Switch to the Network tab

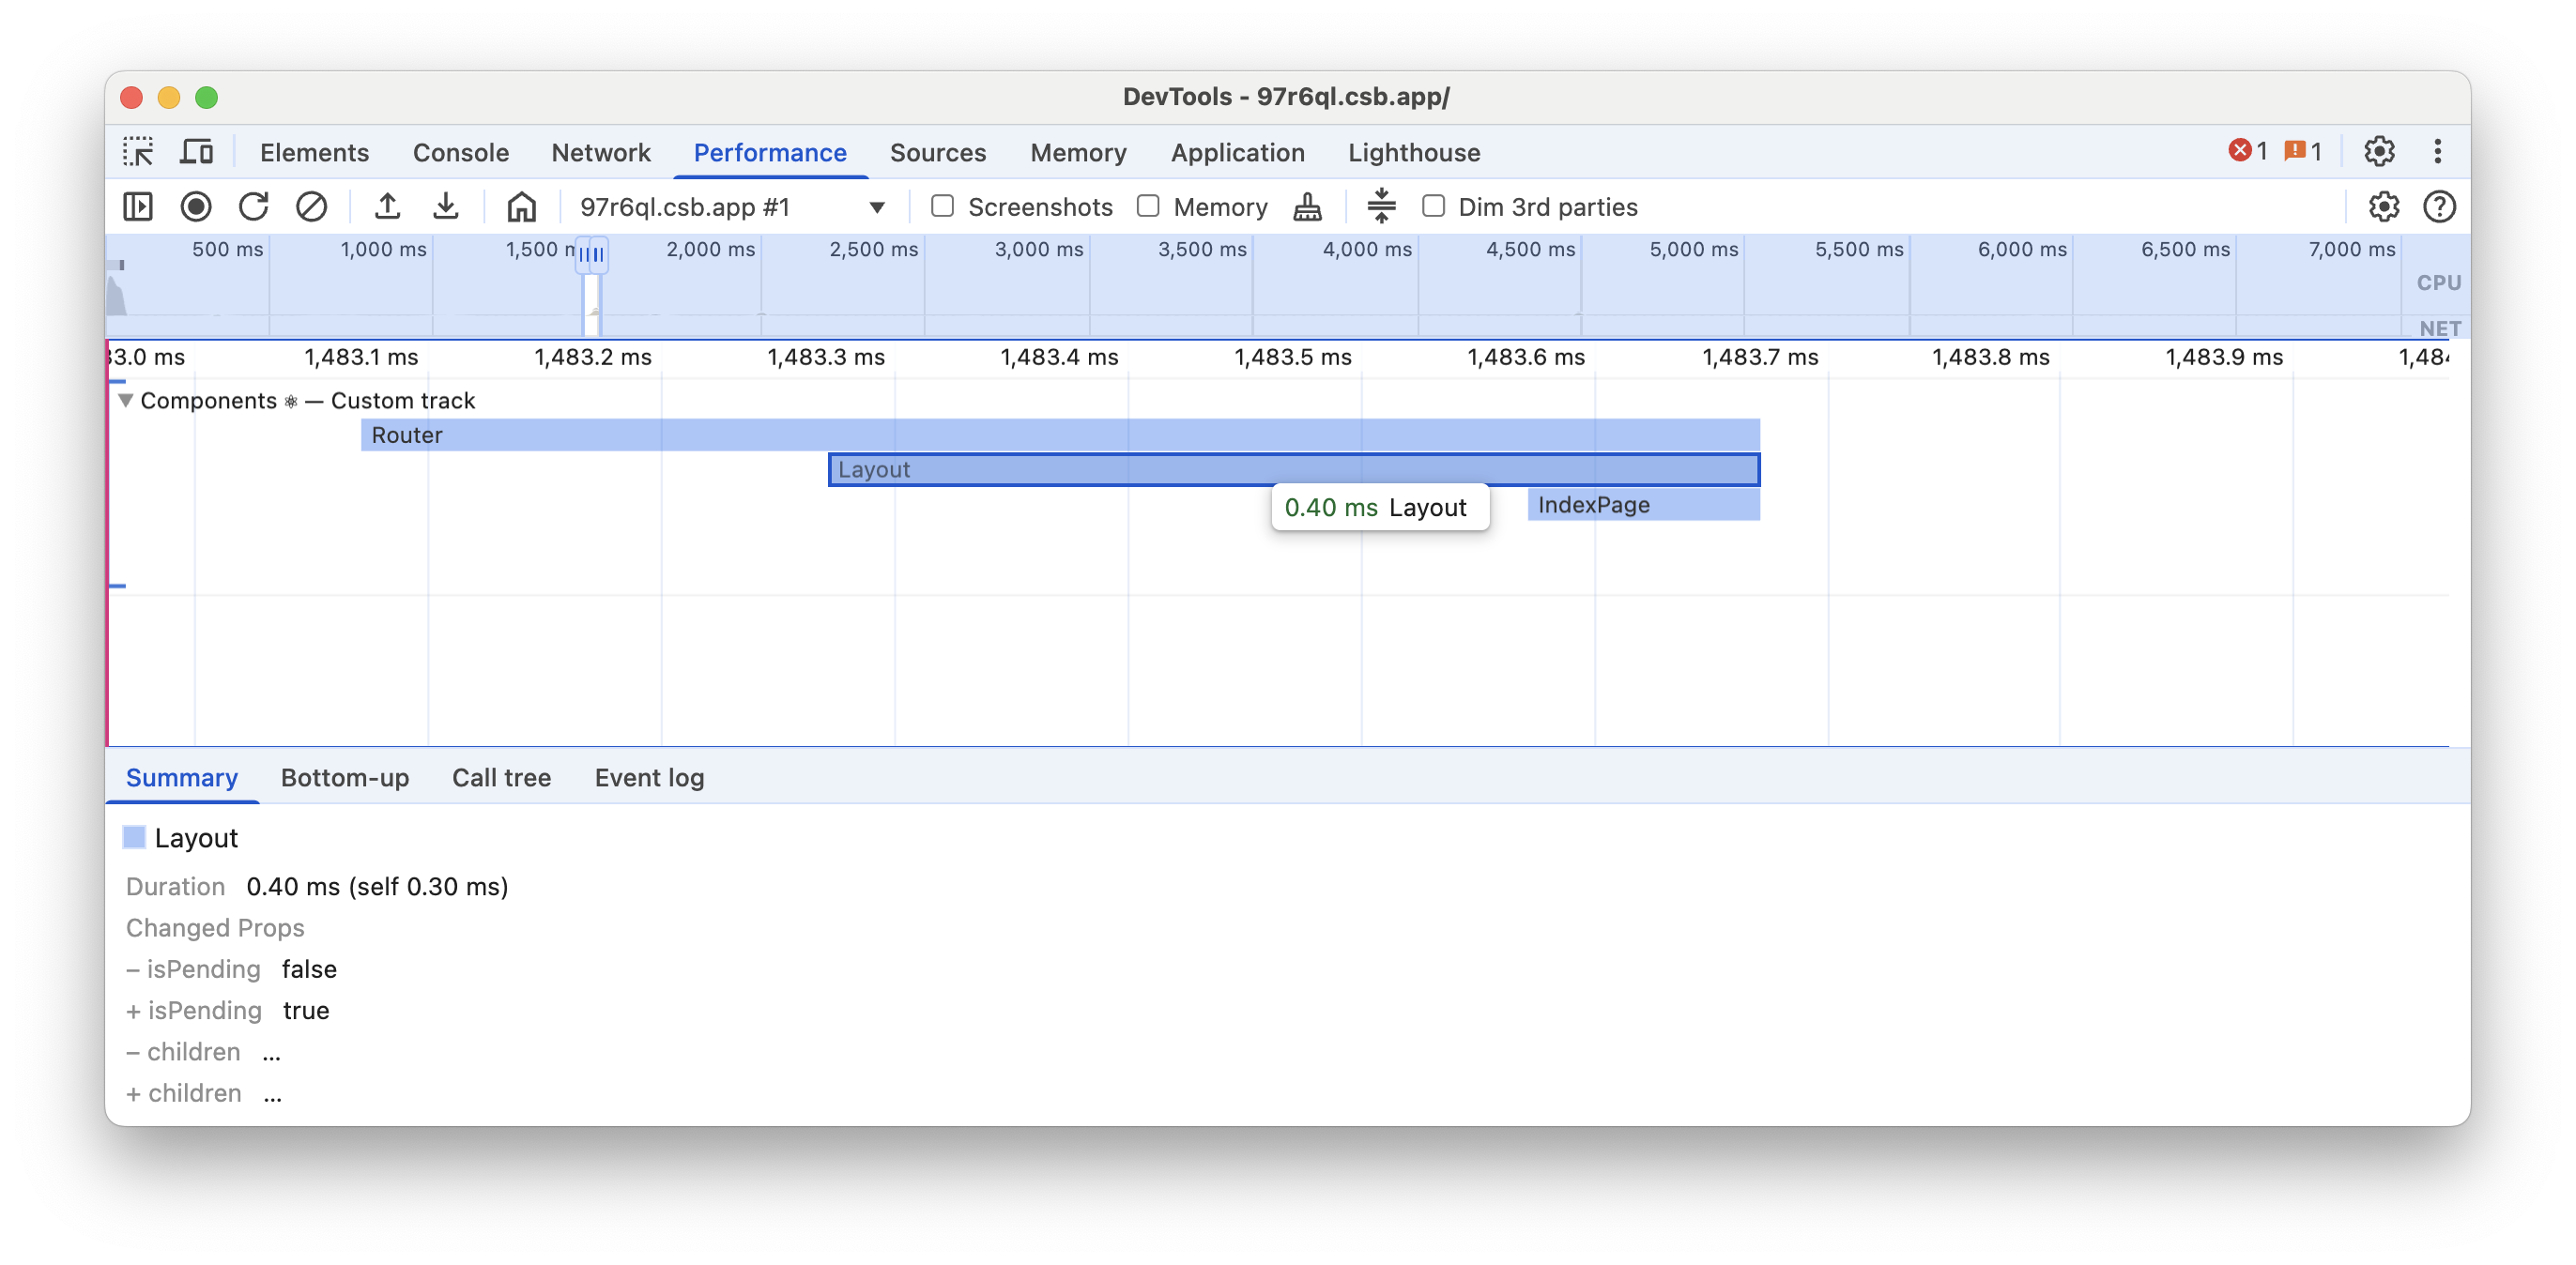[600, 152]
